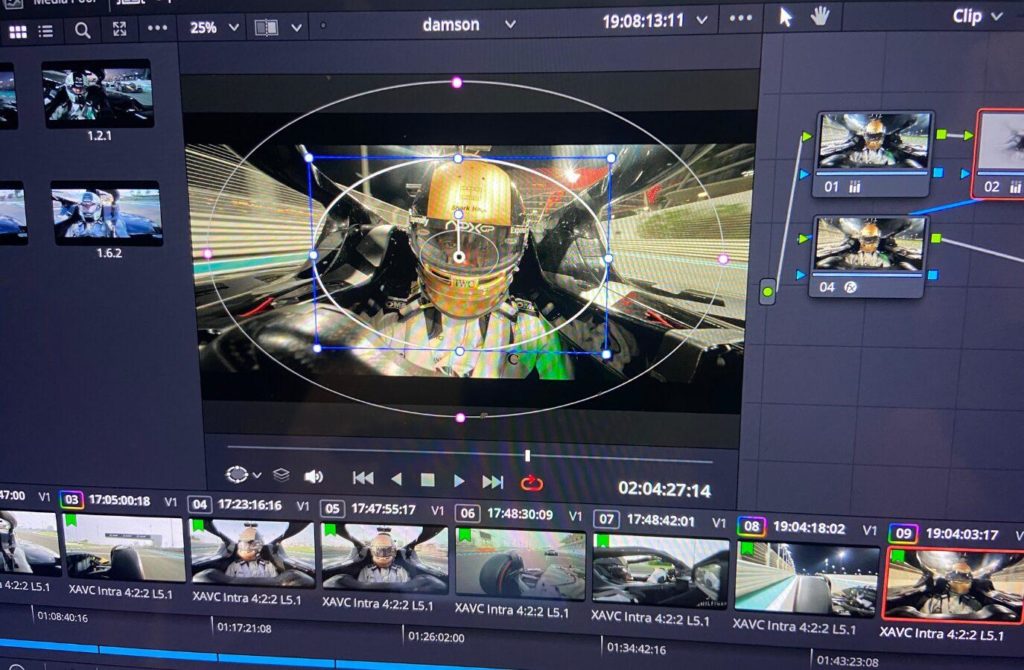The height and width of the screenshot is (670, 1024).
Task: Stop playback
Action: 428,480
